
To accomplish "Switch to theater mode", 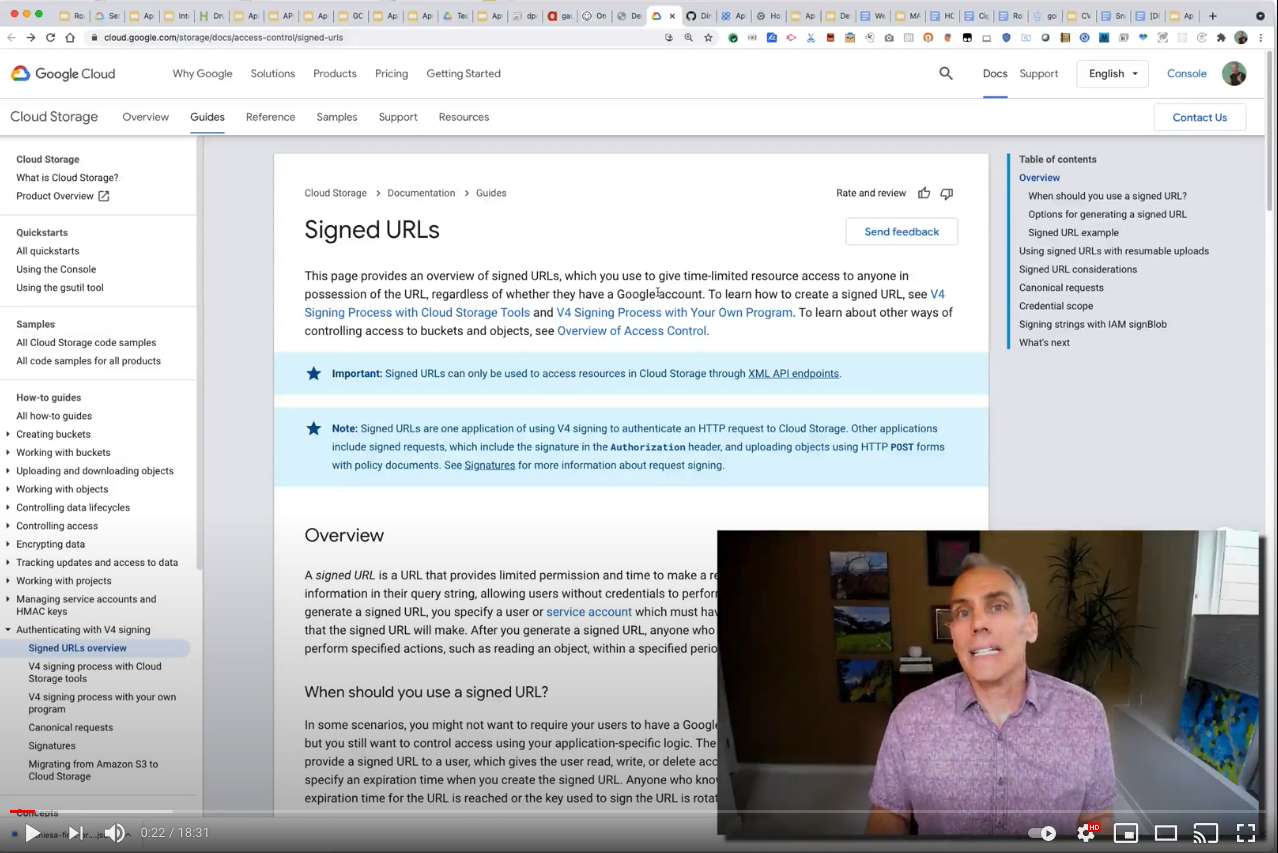I will (1166, 833).
